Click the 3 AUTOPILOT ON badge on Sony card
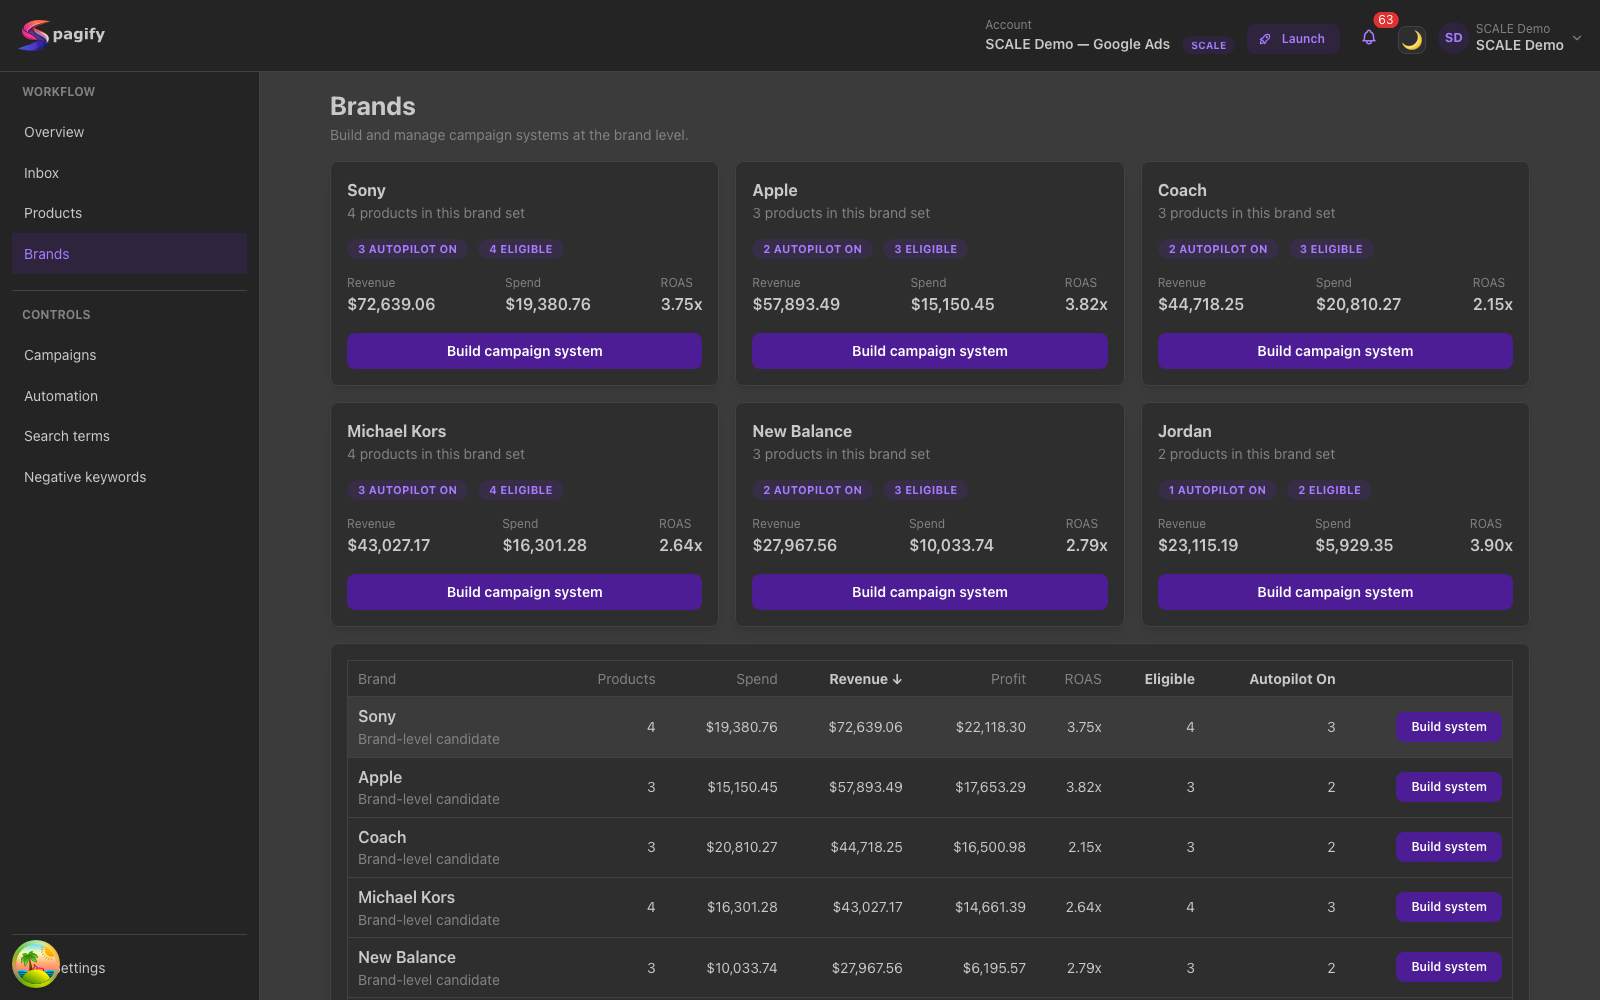The width and height of the screenshot is (1600, 1000). click(x=407, y=249)
